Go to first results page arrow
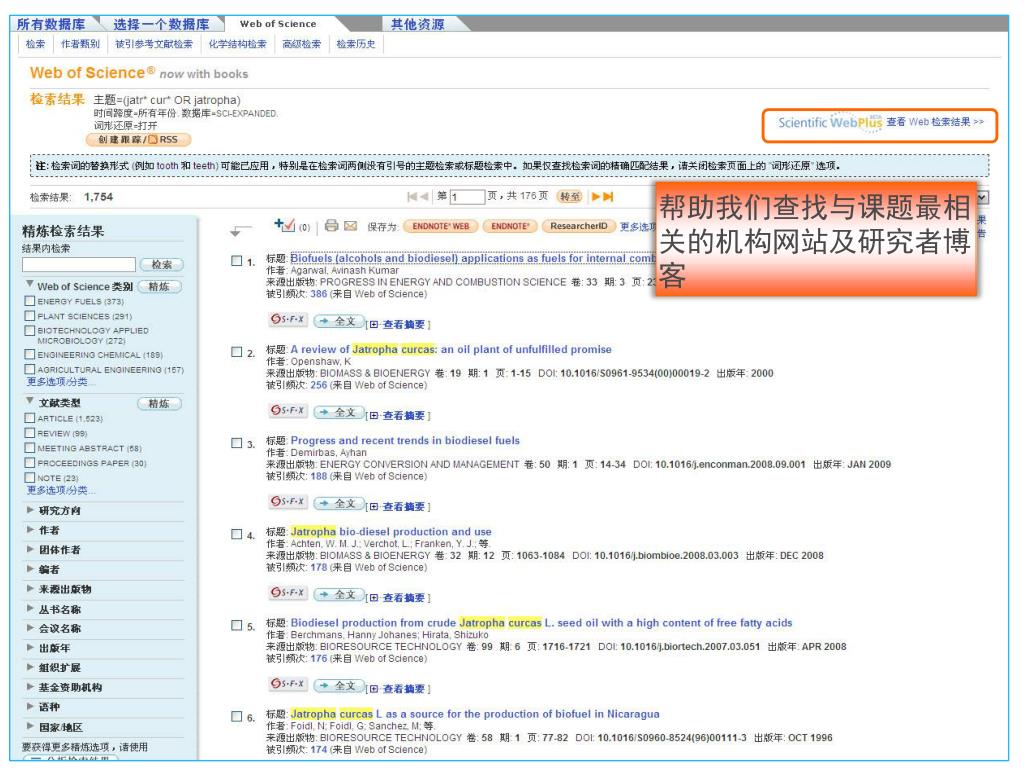Image resolution: width=1024 pixels, height=768 pixels. [411, 197]
